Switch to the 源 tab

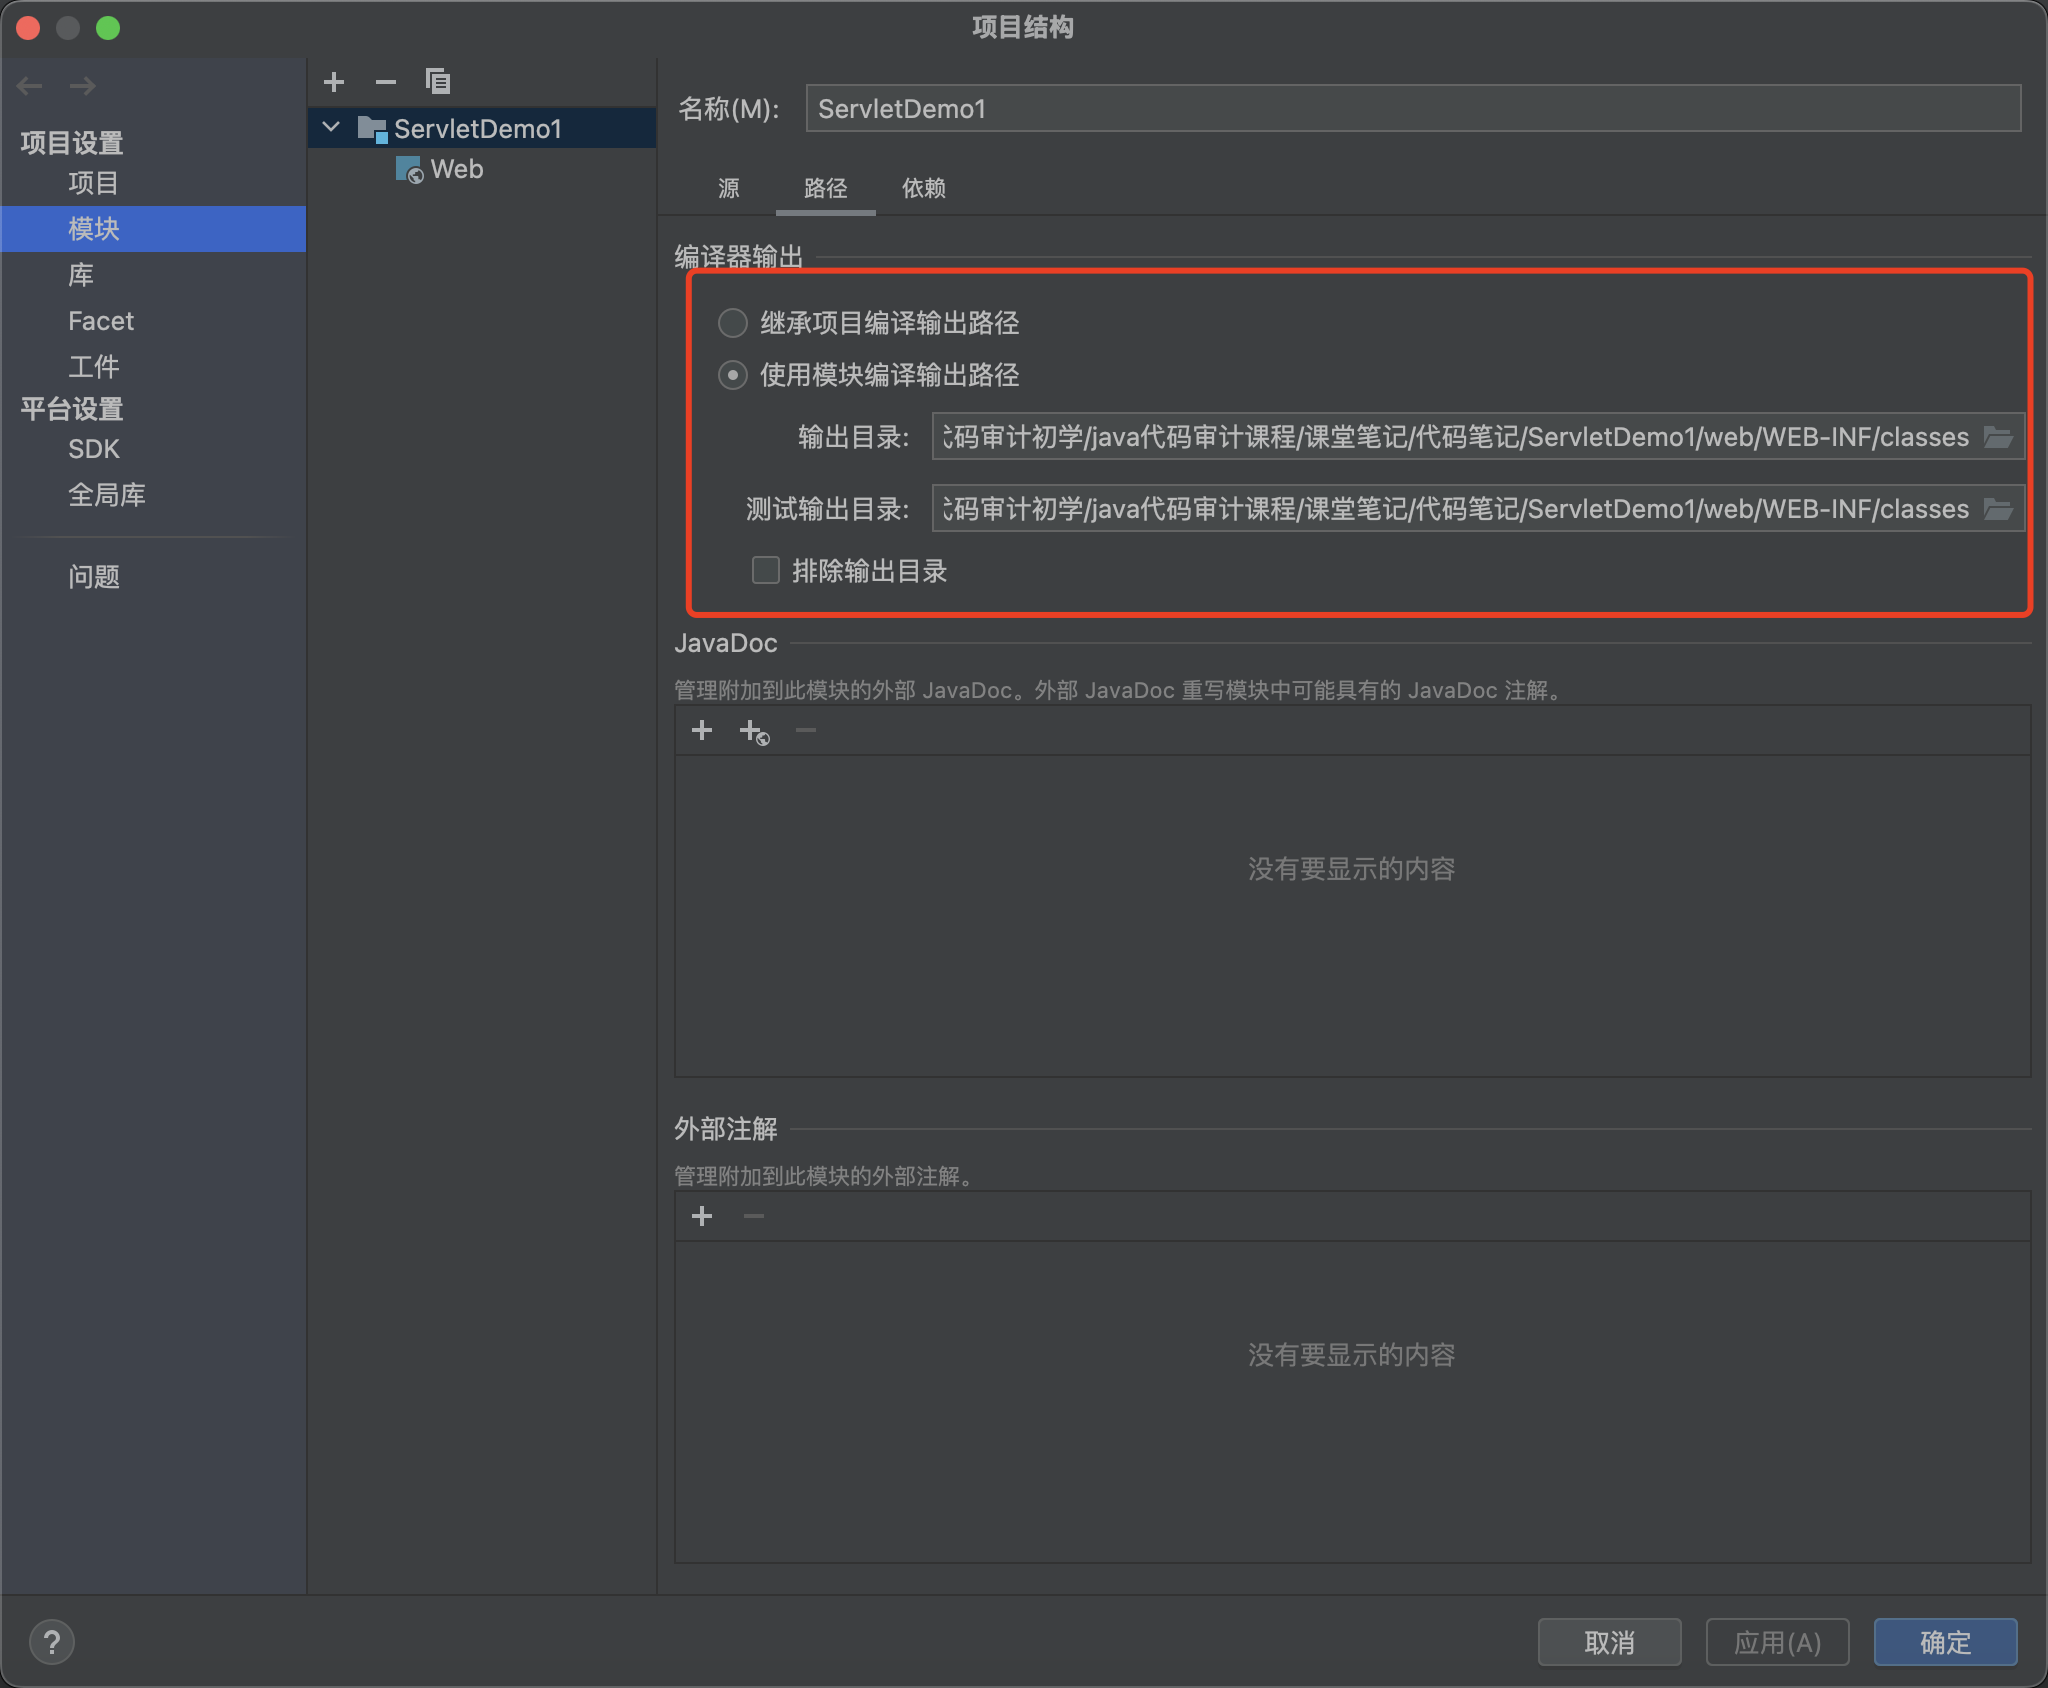tap(729, 188)
